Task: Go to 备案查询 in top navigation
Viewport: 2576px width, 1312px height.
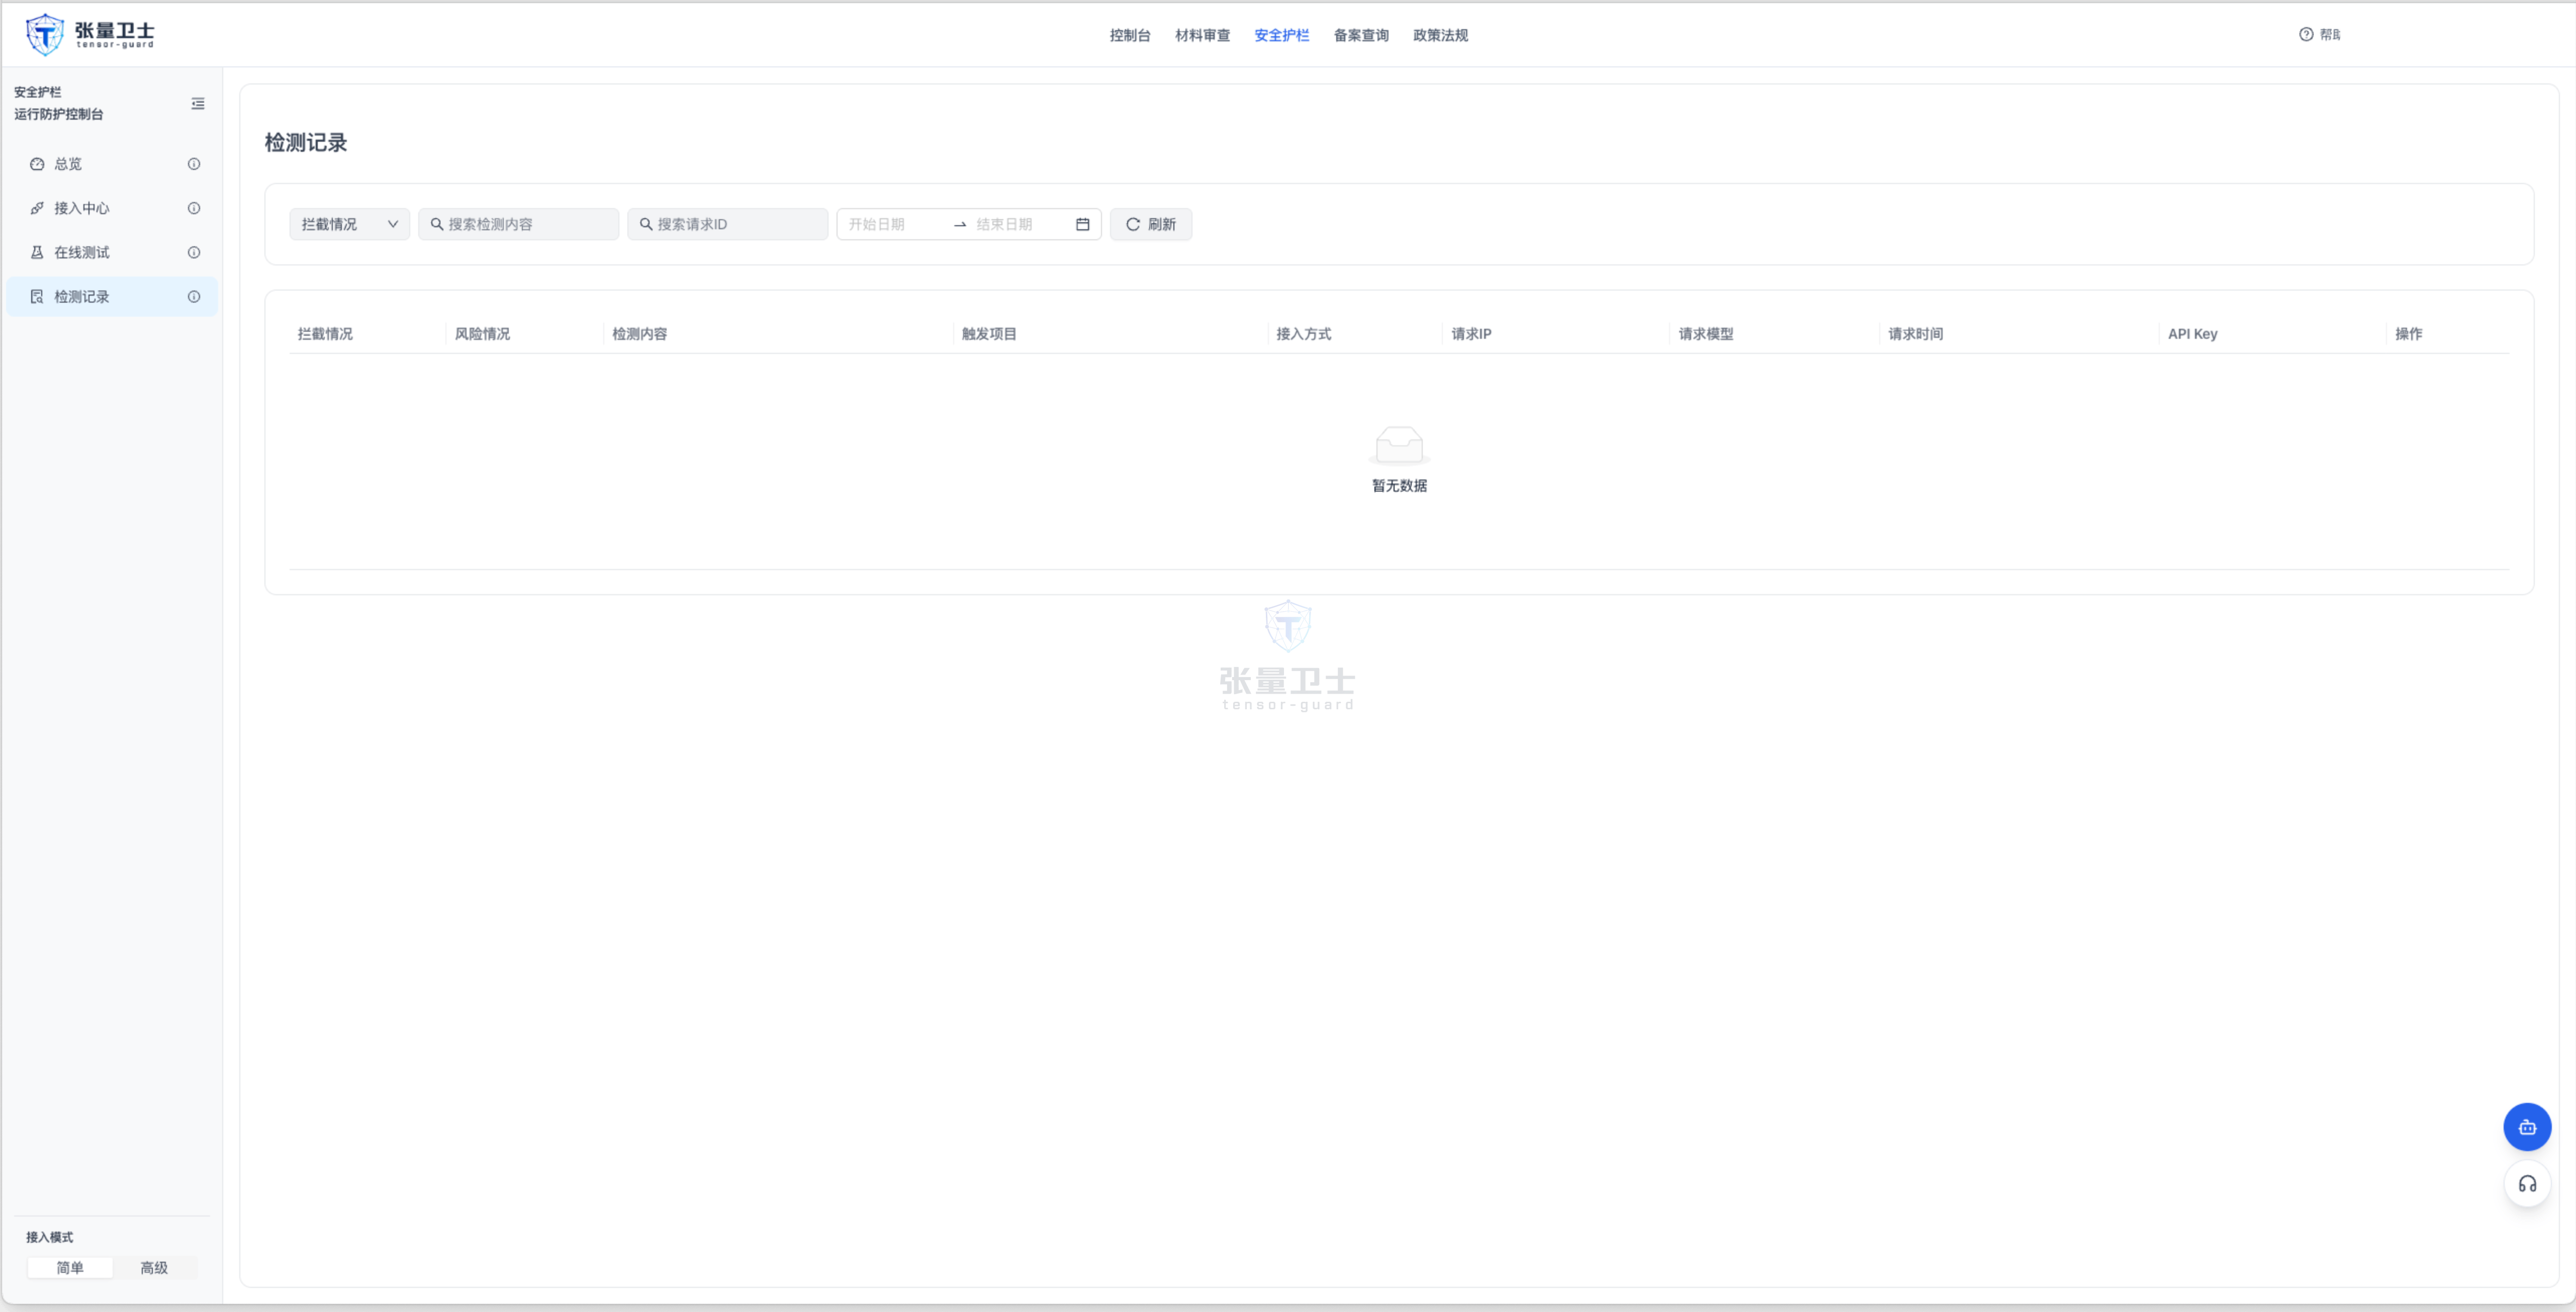Action: 1361,35
